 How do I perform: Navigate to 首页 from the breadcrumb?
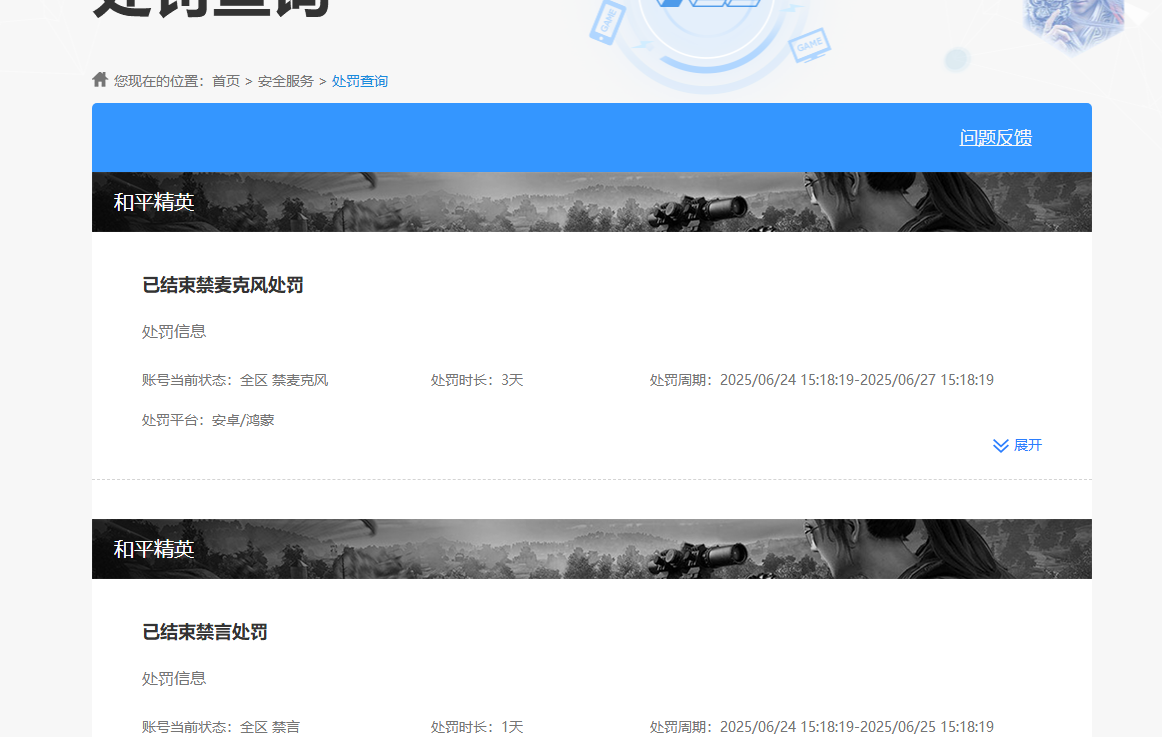click(225, 80)
